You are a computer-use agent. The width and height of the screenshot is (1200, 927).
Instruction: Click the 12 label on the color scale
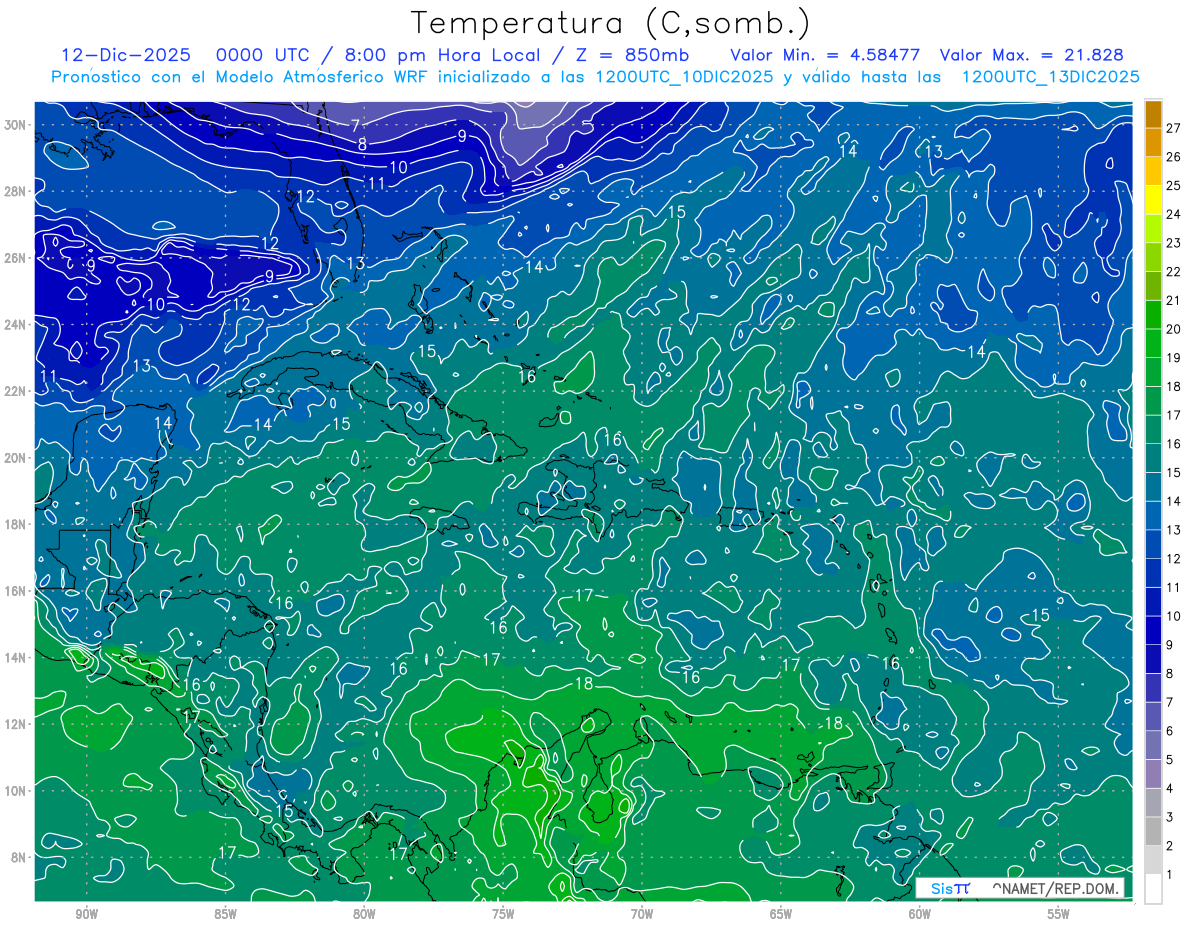pos(1174,558)
